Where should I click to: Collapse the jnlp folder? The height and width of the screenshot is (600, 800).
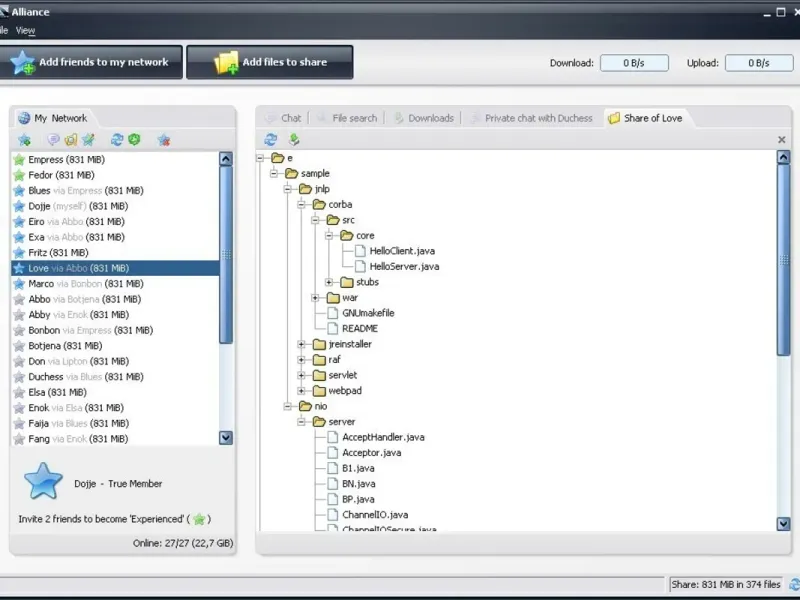pos(288,189)
